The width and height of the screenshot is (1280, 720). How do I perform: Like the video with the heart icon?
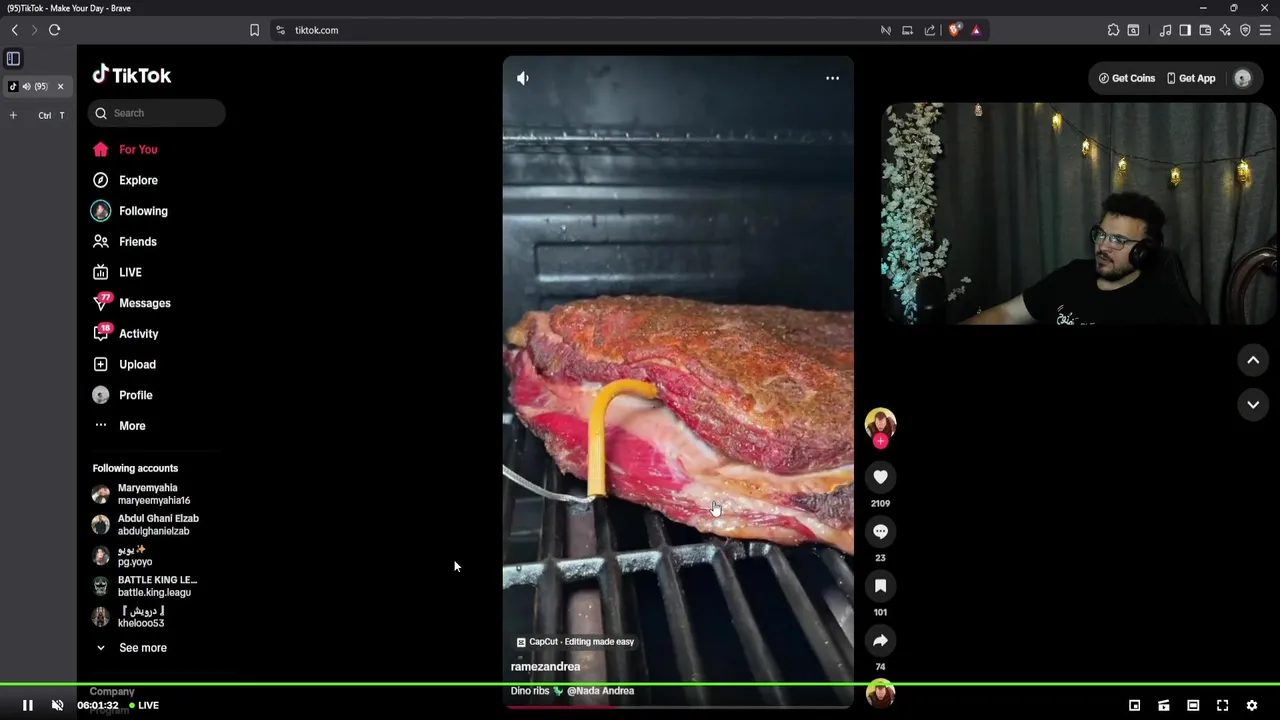pyautogui.click(x=880, y=477)
